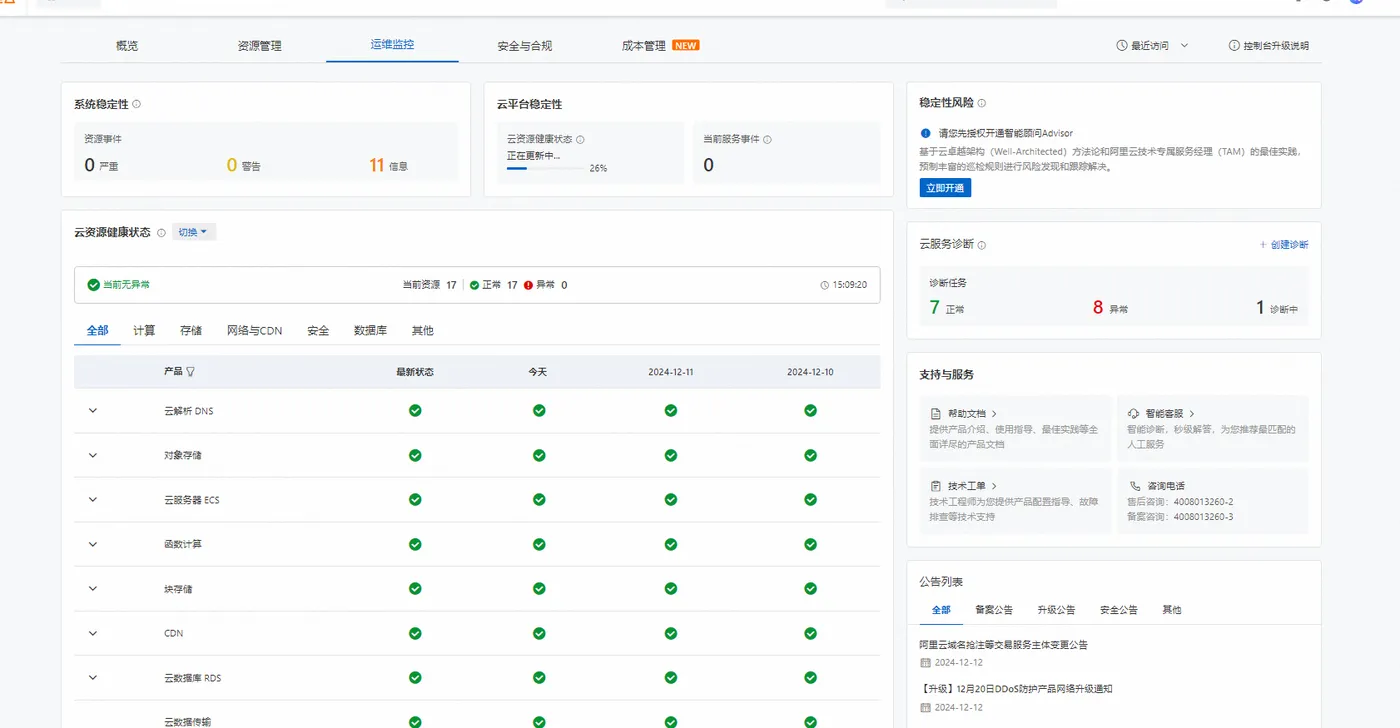
Task: Click 函数计算 2024-12-10 status check icon
Action: 810,544
